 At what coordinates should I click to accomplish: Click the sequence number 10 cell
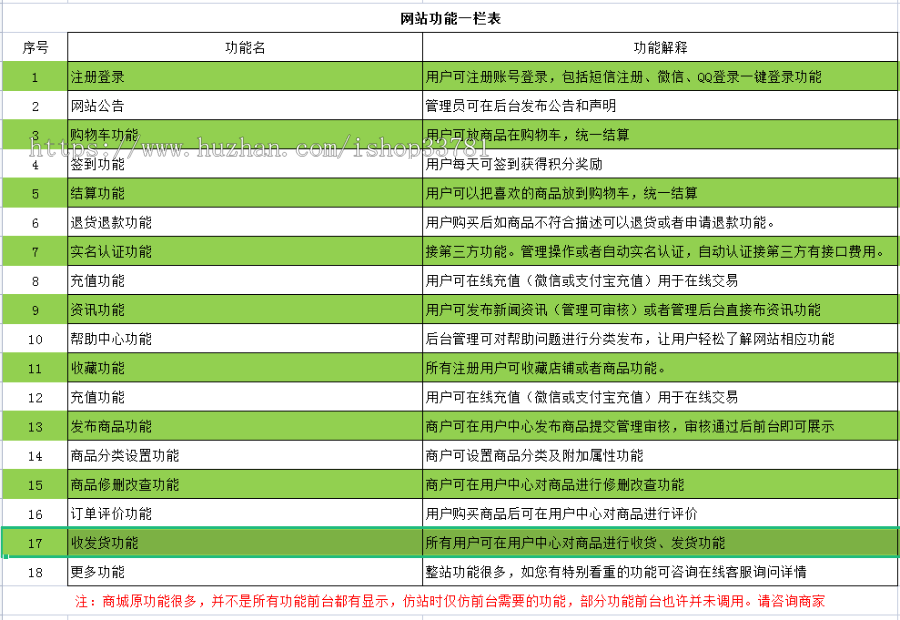[35, 339]
